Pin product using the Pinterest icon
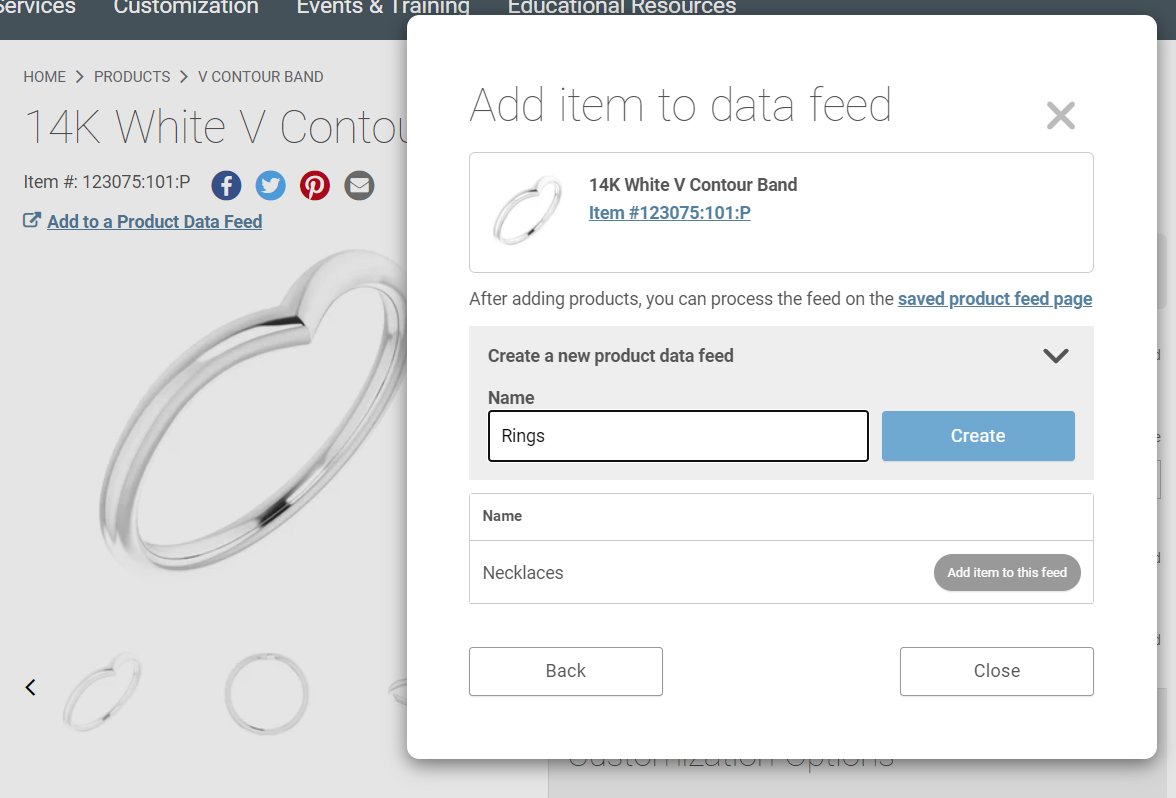 (314, 185)
